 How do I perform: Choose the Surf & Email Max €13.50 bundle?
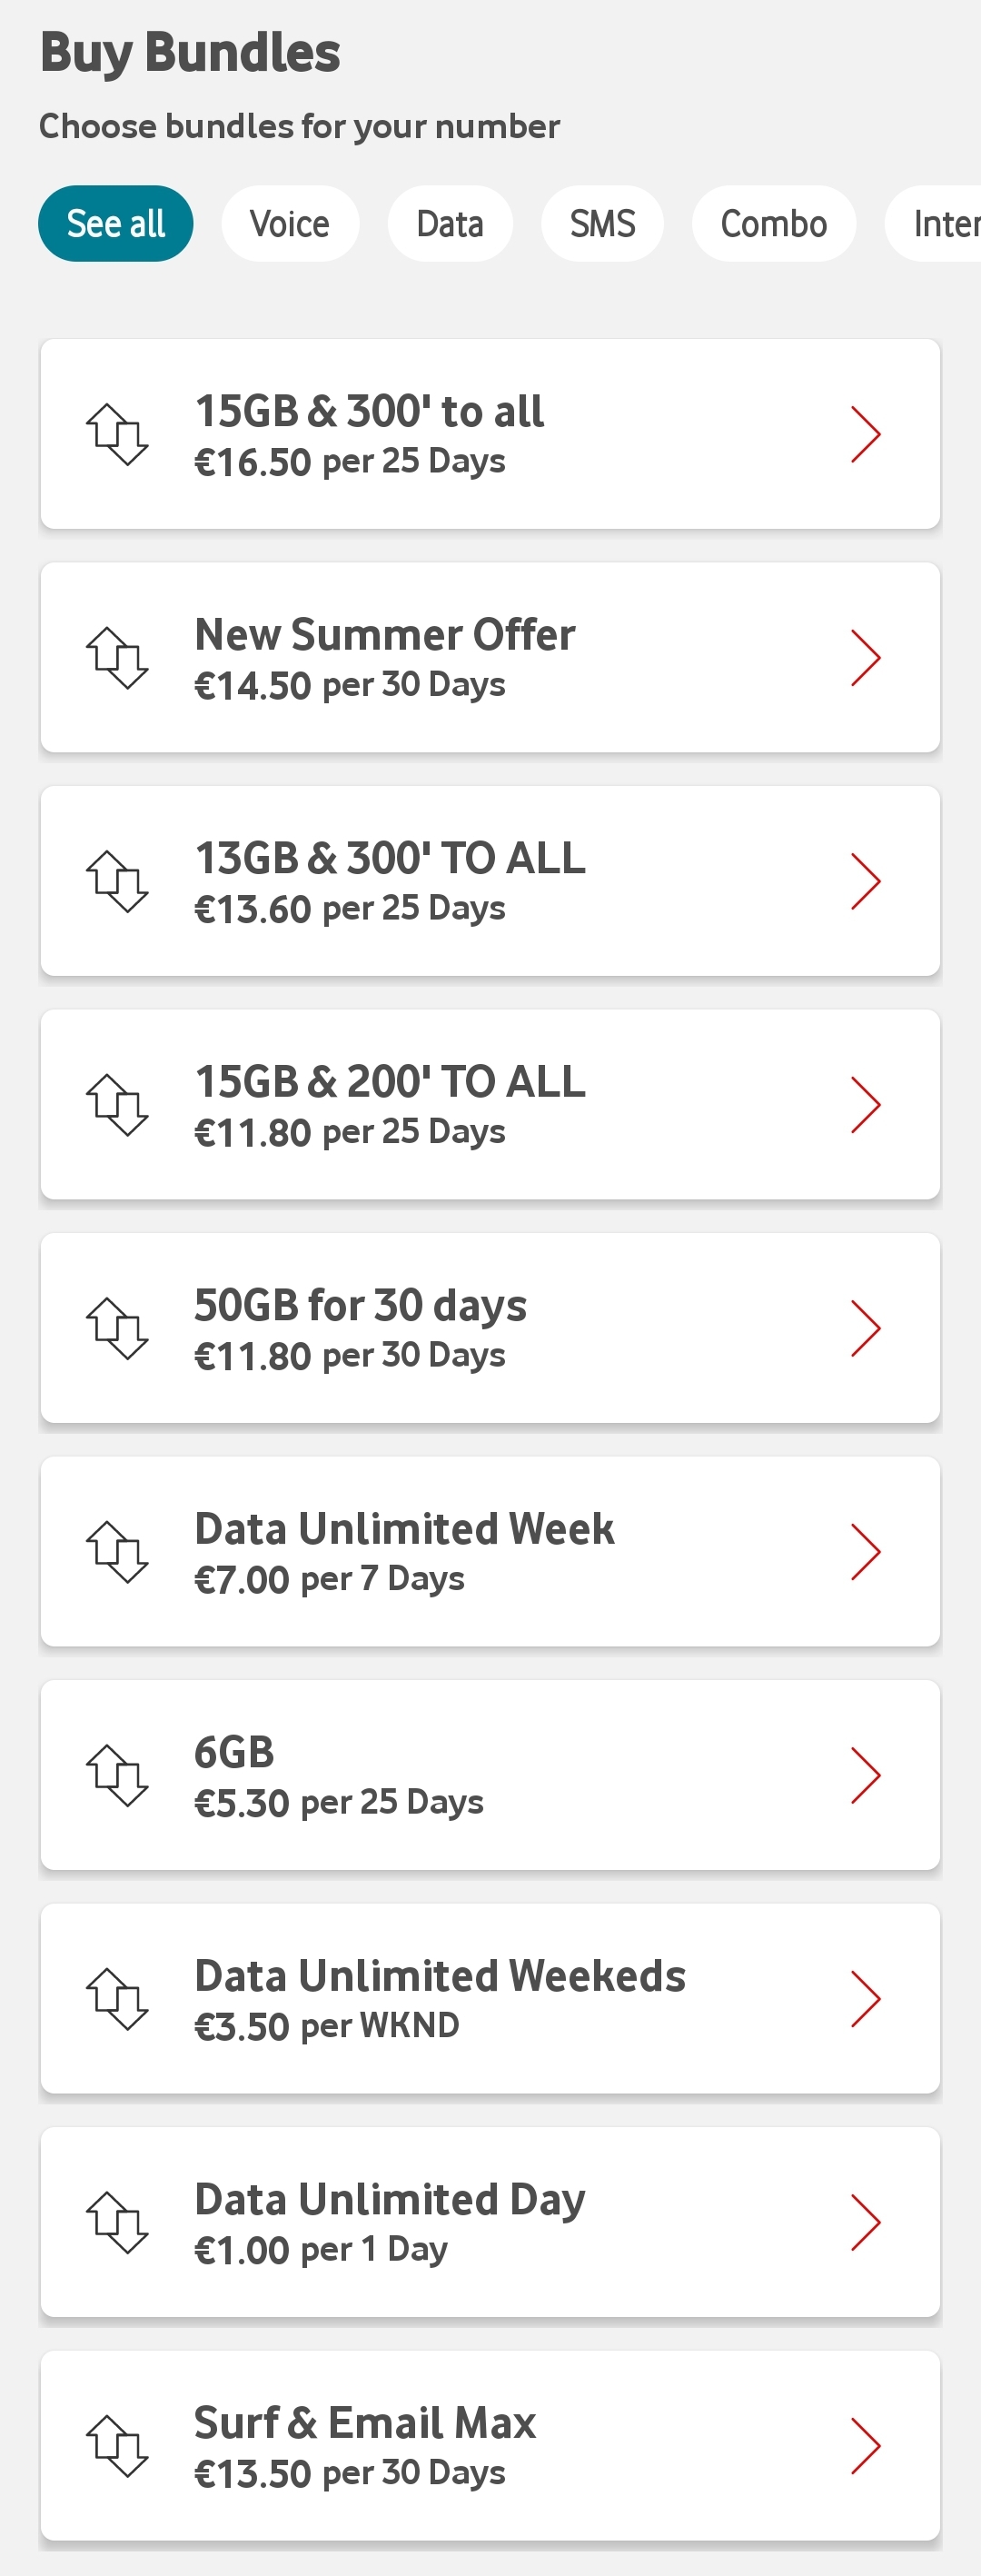click(490, 2446)
